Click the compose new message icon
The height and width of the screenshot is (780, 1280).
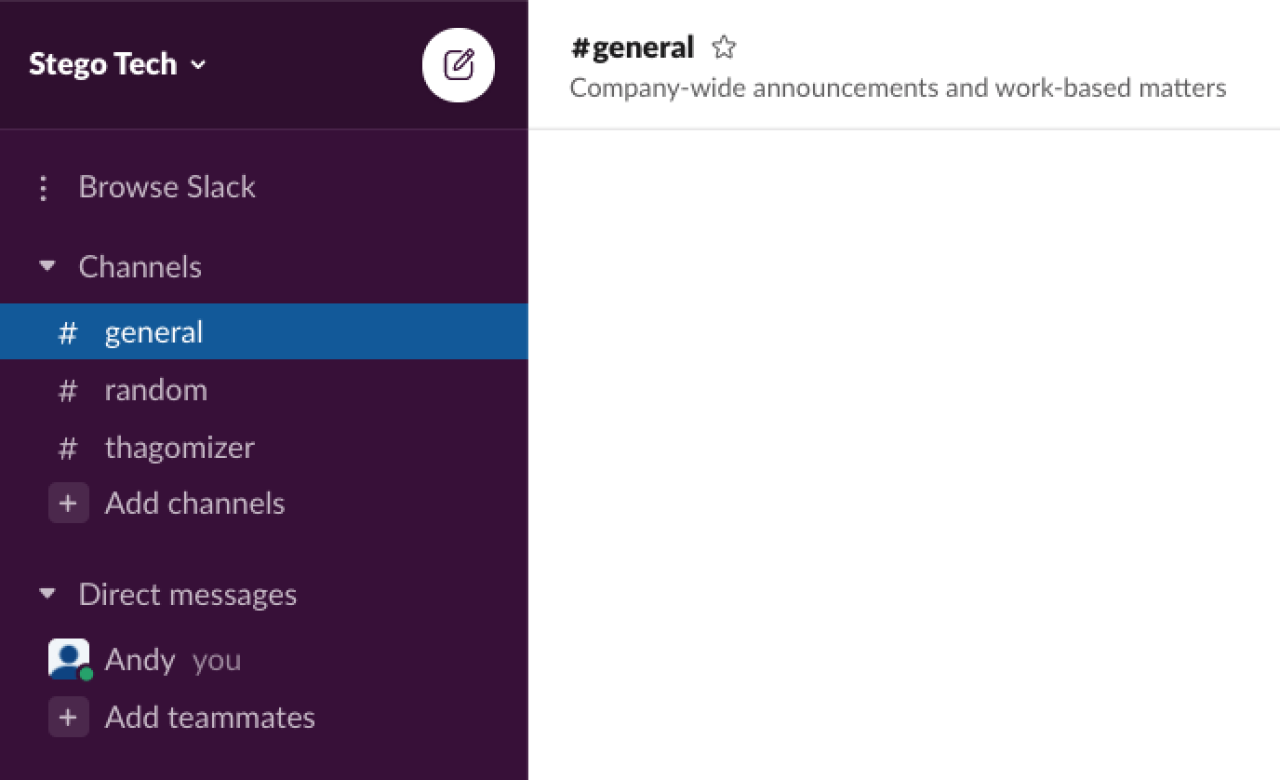point(458,65)
